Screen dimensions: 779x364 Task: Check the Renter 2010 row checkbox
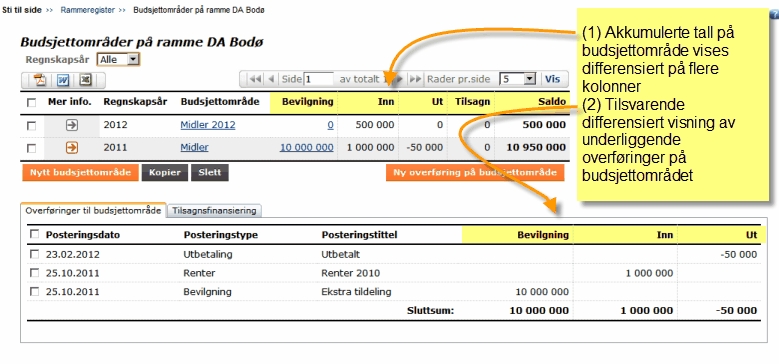pos(34,273)
